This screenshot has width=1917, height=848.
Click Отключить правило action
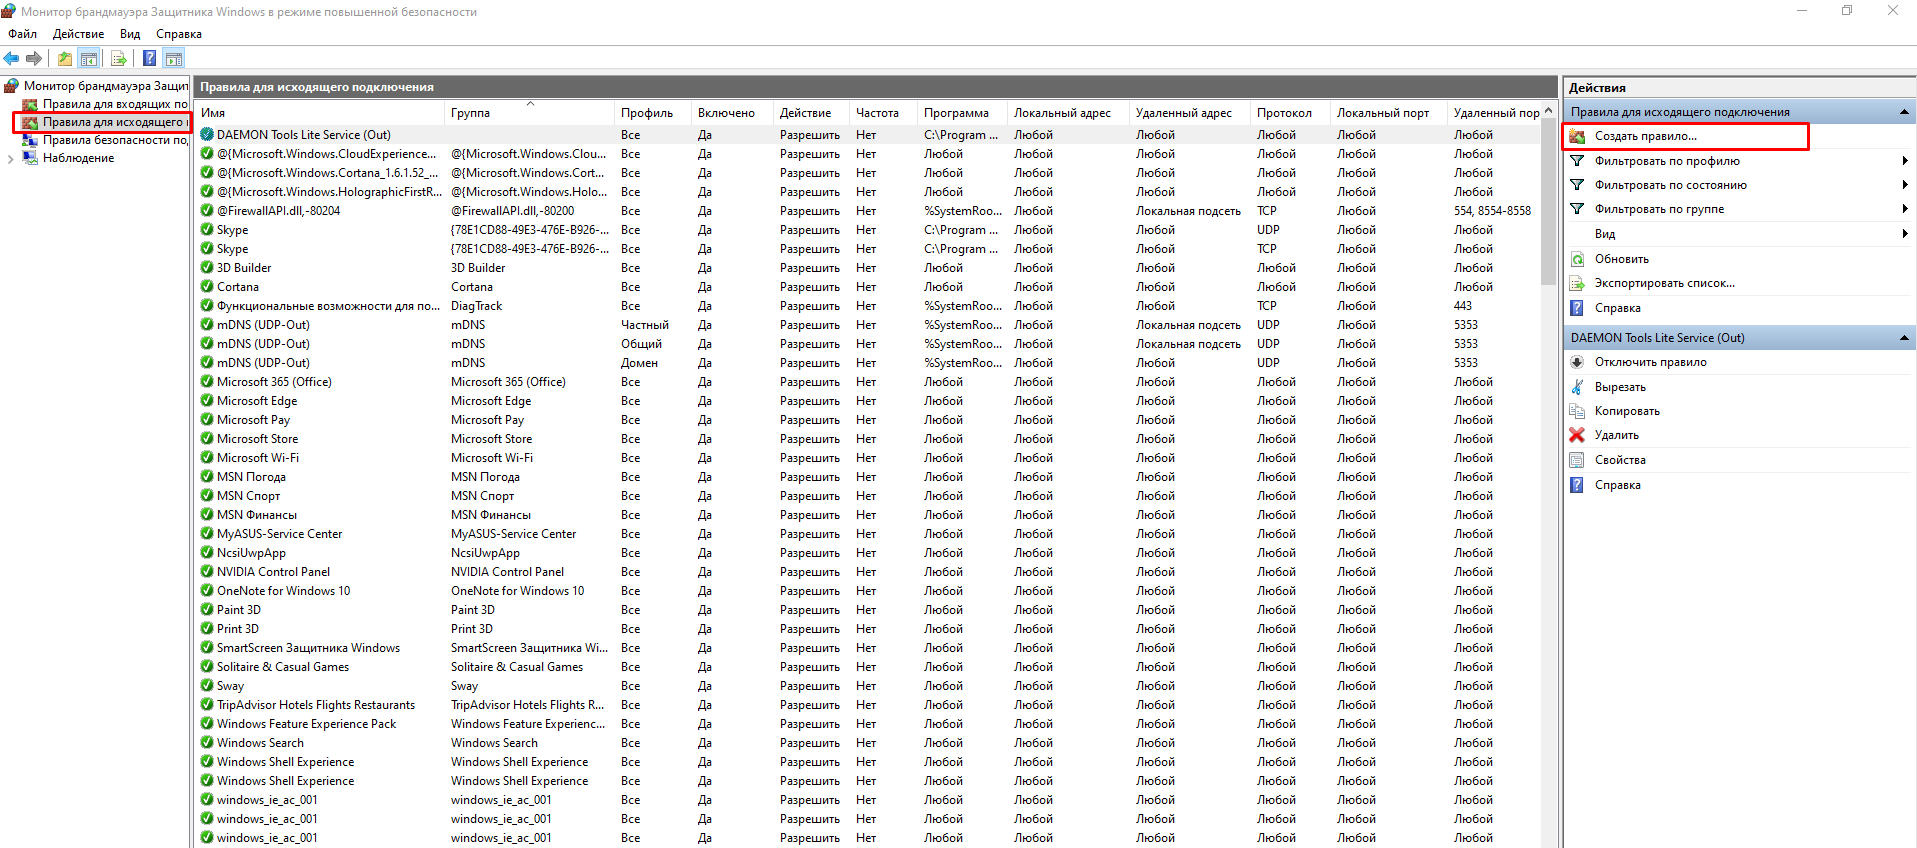1650,362
